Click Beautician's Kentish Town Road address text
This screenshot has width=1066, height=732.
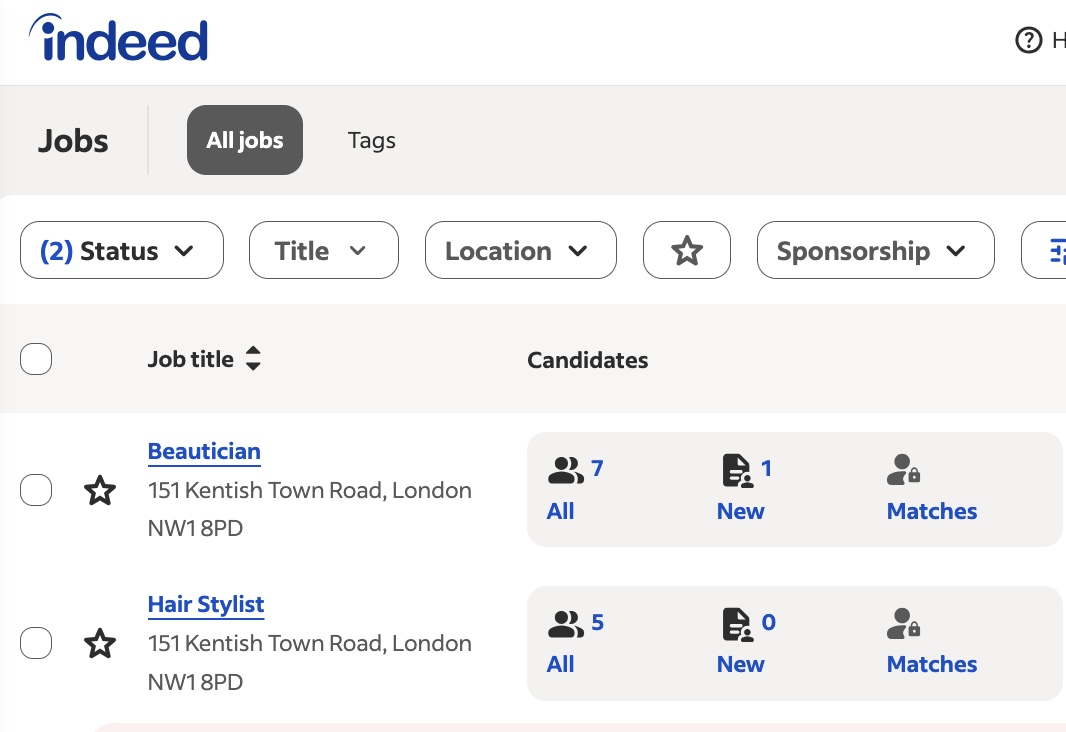point(309,490)
